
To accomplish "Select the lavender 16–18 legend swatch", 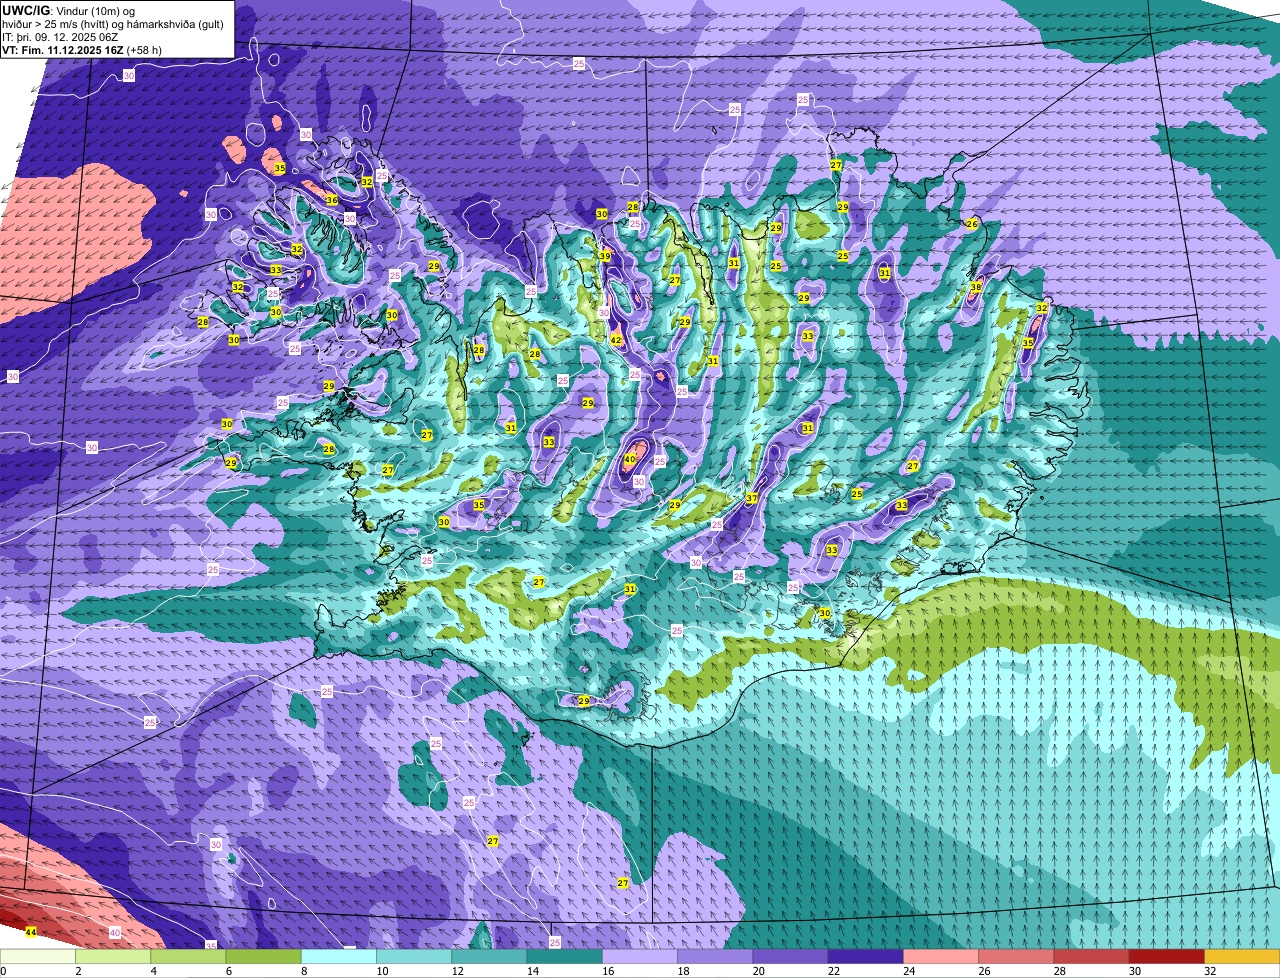I will 640,957.
